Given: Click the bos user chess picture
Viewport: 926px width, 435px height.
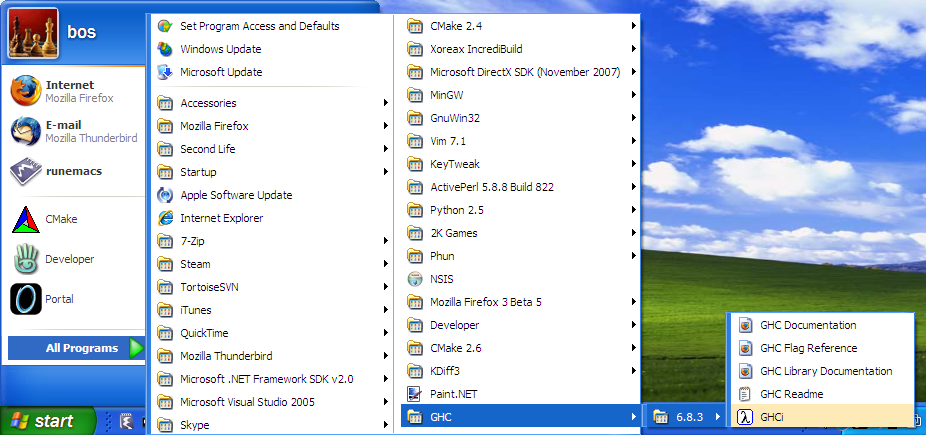Looking at the screenshot, I should tap(33, 33).
